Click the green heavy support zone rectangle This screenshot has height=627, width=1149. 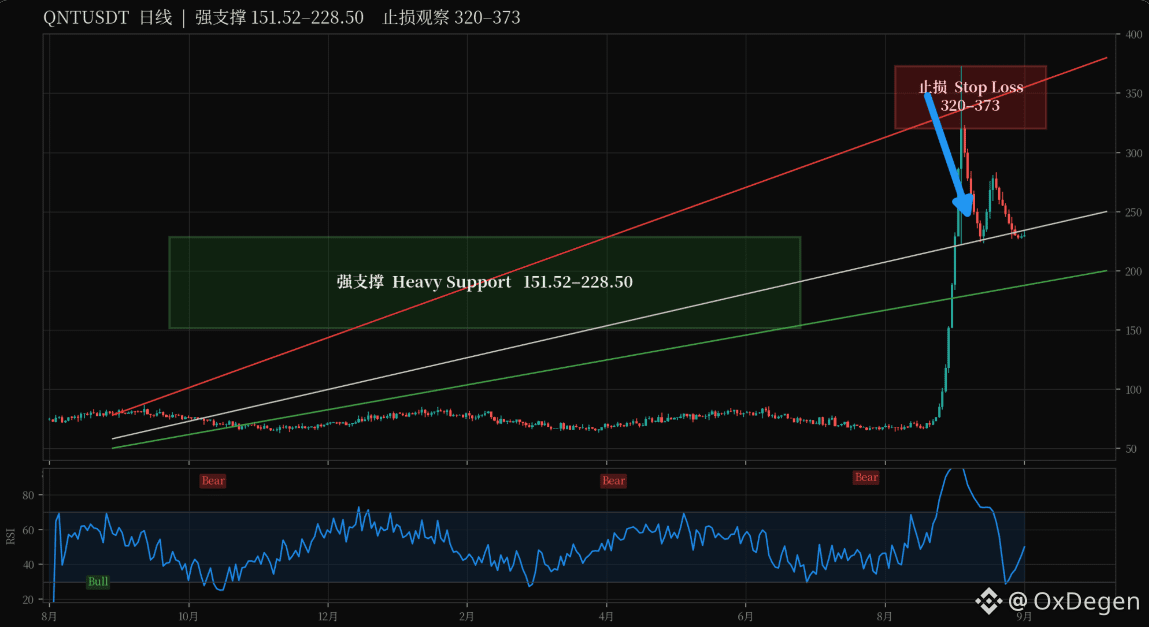click(484, 282)
